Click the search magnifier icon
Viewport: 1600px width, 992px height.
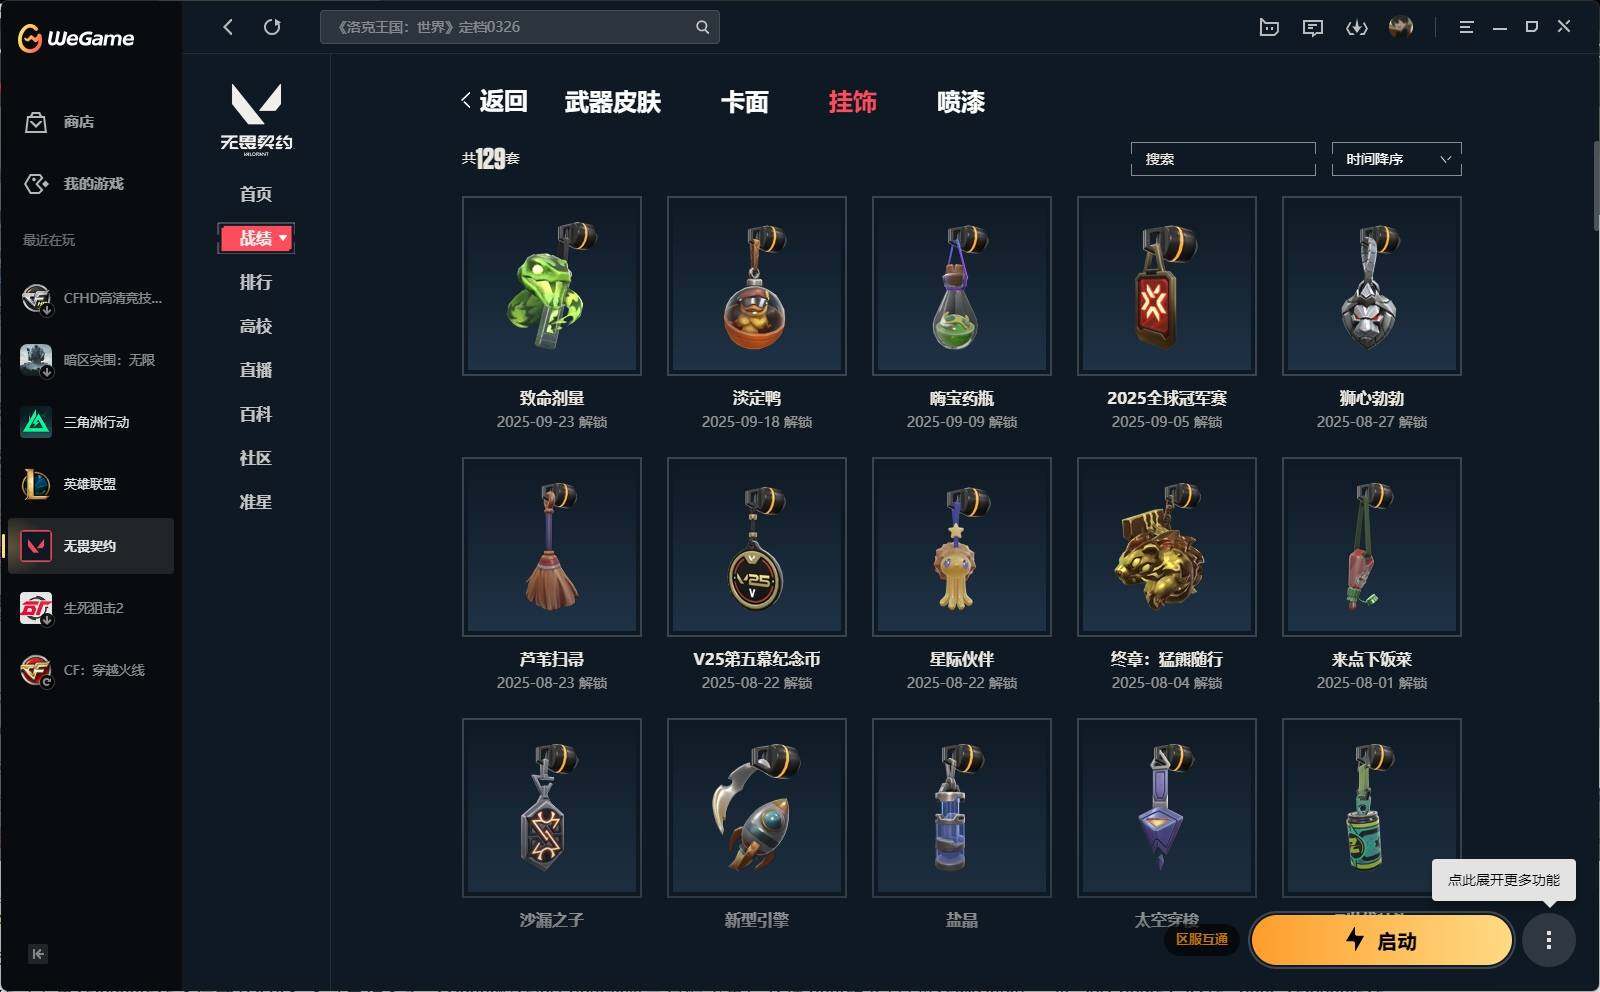[702, 27]
